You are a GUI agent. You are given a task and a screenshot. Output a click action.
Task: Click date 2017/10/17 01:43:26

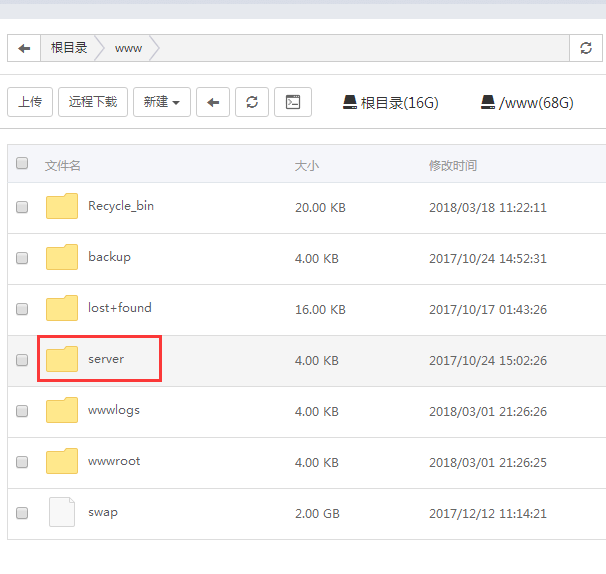[x=488, y=310]
